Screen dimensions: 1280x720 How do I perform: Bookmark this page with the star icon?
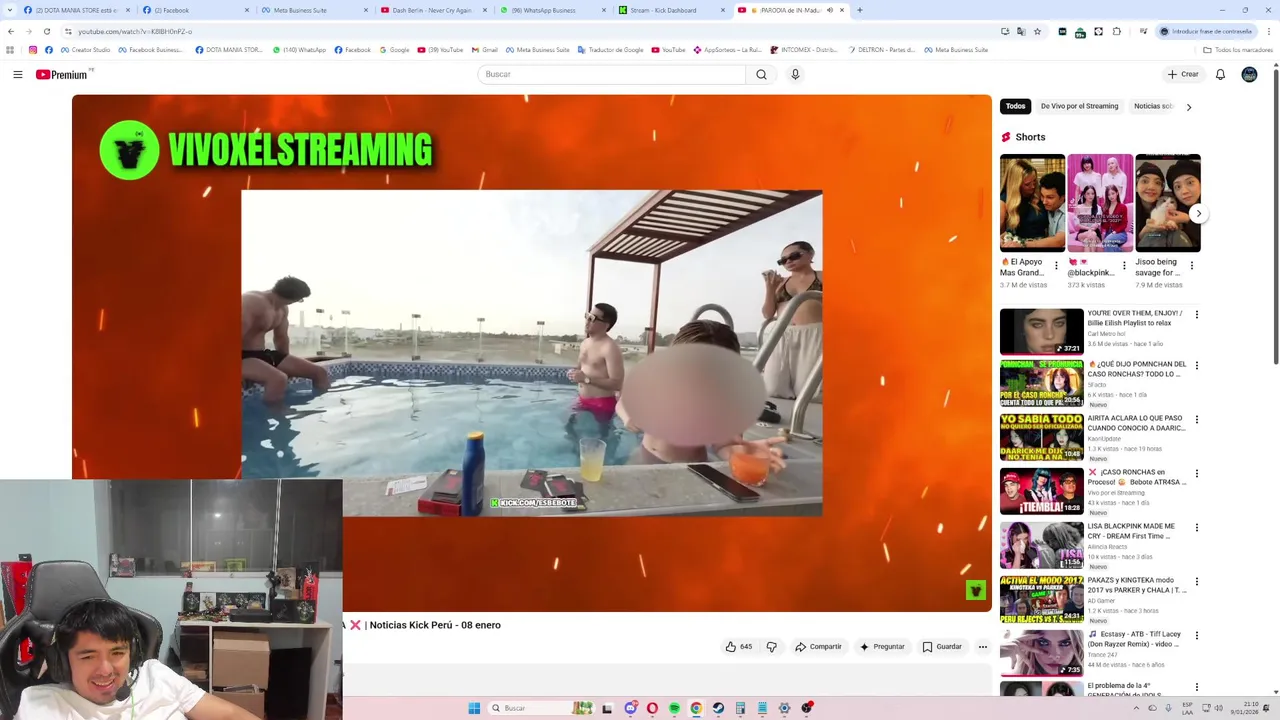pyautogui.click(x=1037, y=31)
